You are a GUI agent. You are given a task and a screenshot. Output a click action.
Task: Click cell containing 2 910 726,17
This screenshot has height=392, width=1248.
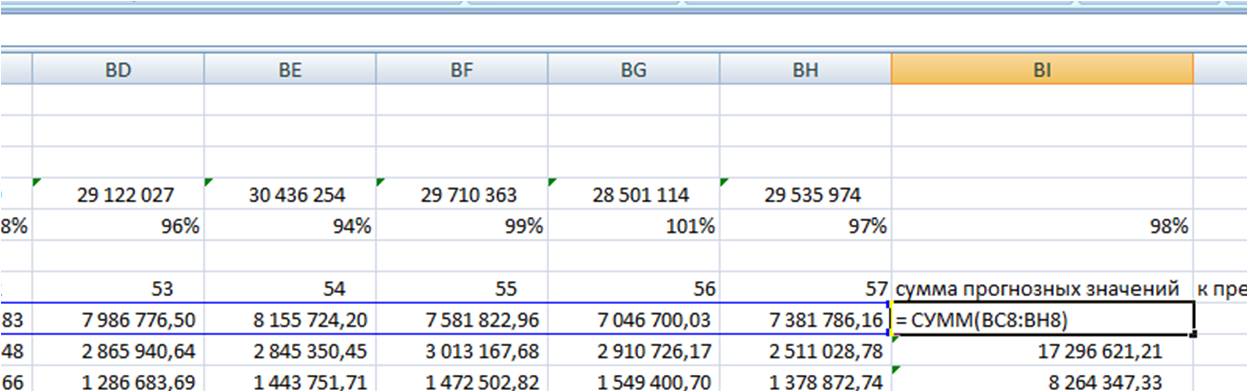tap(633, 350)
